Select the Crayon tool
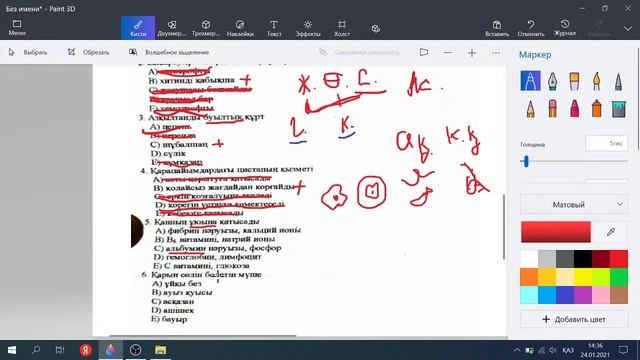The width and height of the screenshot is (640, 360). coord(574,109)
